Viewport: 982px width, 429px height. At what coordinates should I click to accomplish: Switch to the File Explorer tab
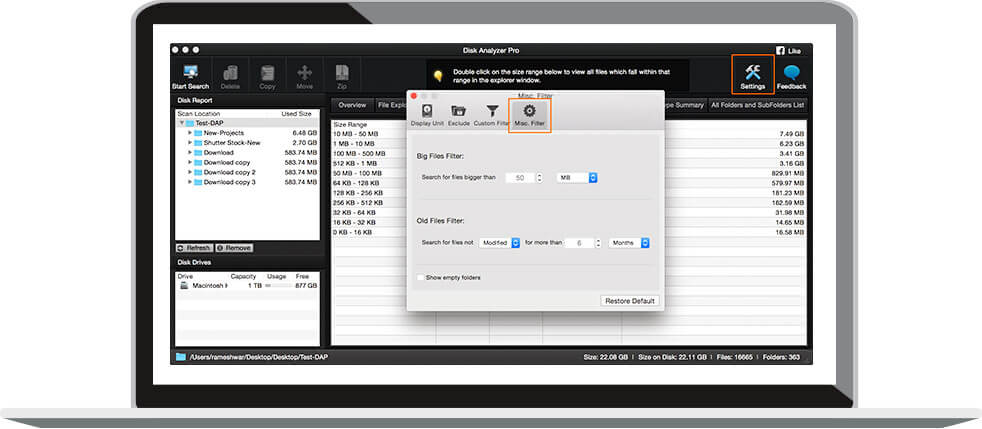click(x=391, y=105)
